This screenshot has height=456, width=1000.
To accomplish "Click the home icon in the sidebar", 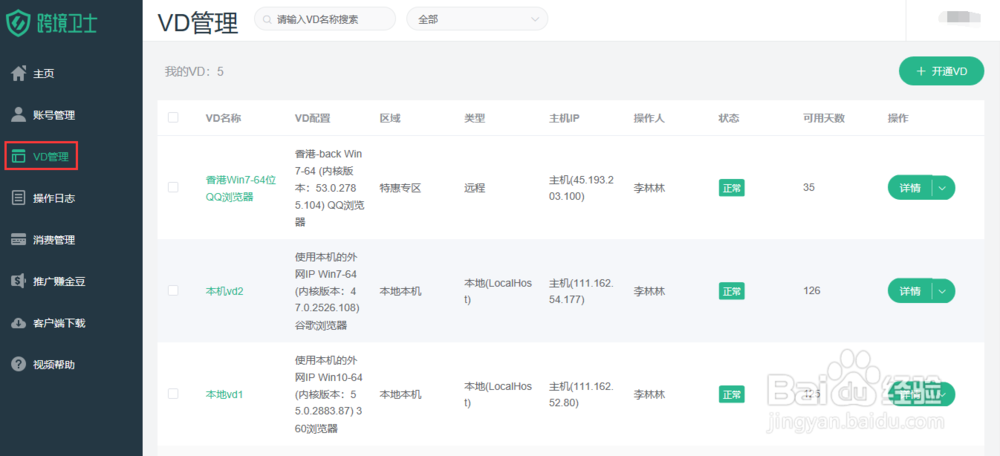I will (x=18, y=73).
